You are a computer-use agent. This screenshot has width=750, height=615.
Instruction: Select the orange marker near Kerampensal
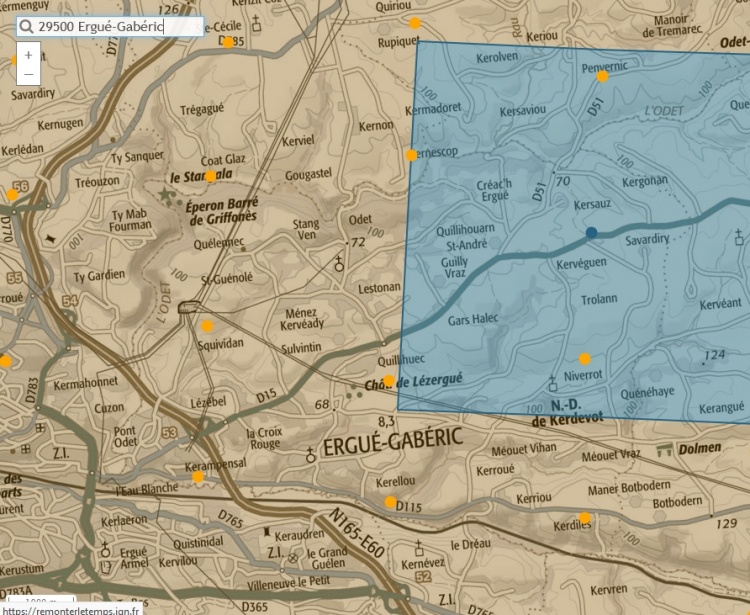coord(198,477)
